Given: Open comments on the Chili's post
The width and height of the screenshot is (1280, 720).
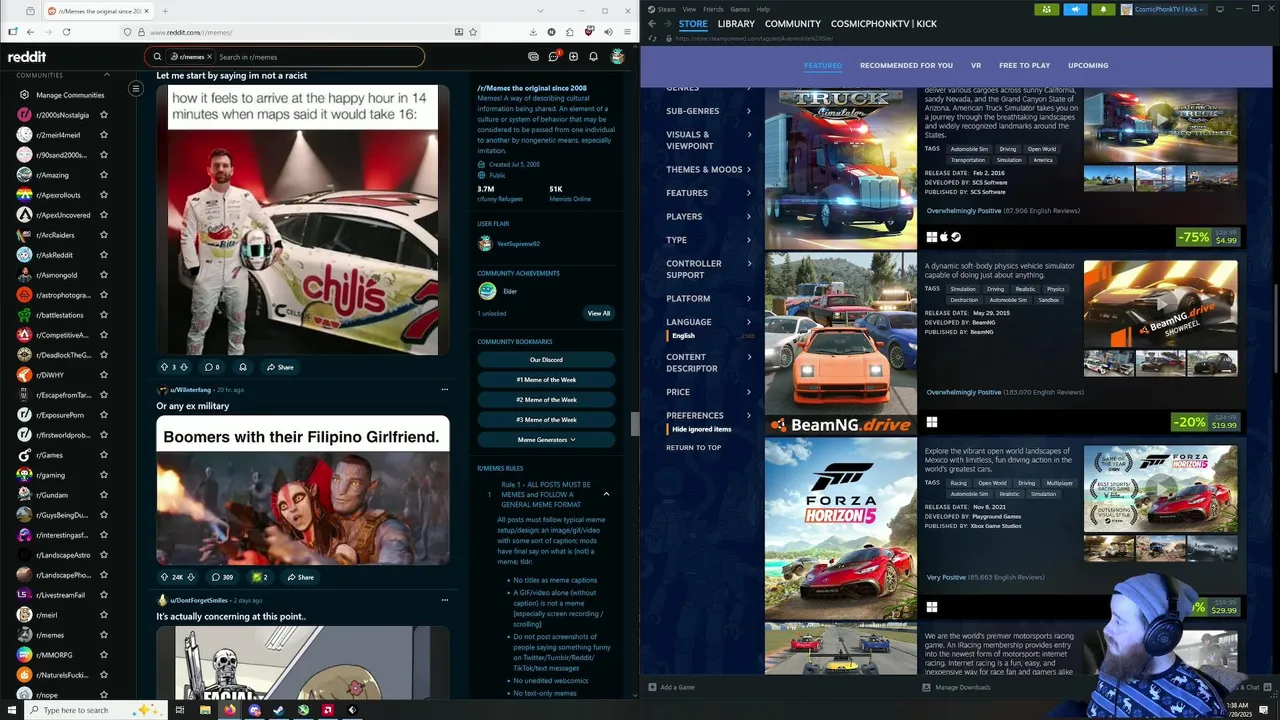Looking at the screenshot, I should [212, 367].
